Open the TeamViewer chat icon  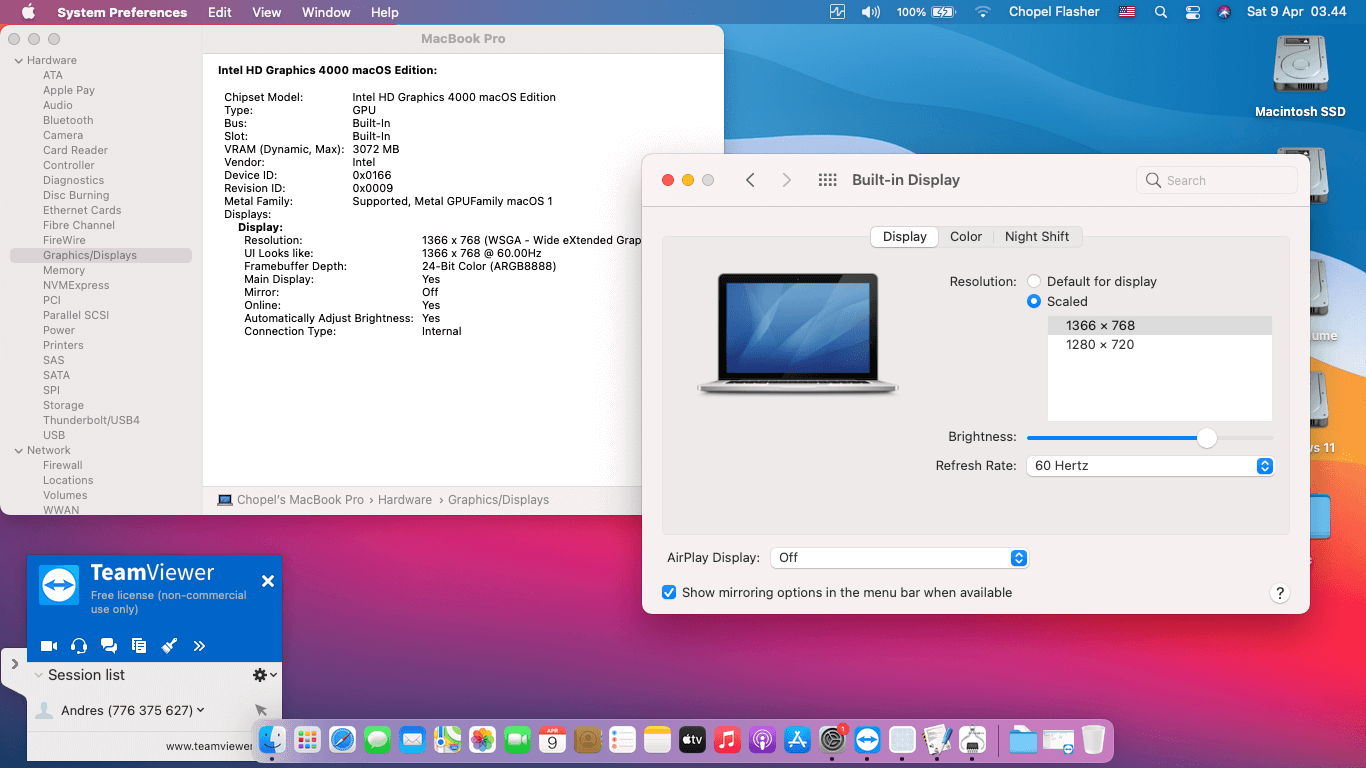tap(109, 646)
